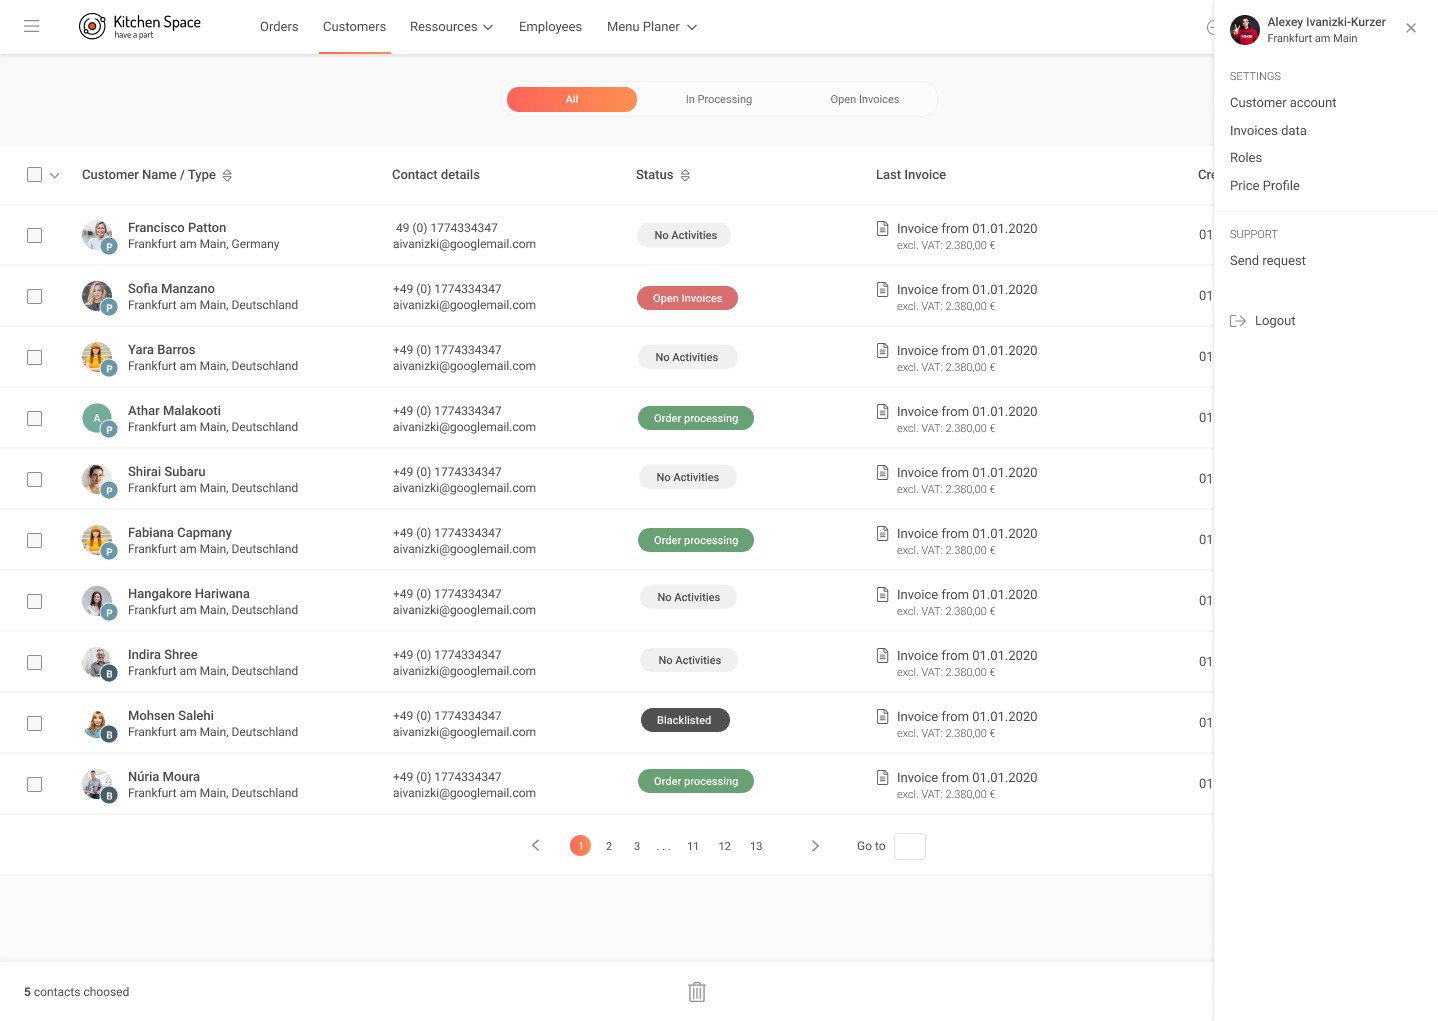Image resolution: width=1438 pixels, height=1021 pixels.
Task: Open bulk selection chevron beside header checkbox
Action: (x=55, y=176)
